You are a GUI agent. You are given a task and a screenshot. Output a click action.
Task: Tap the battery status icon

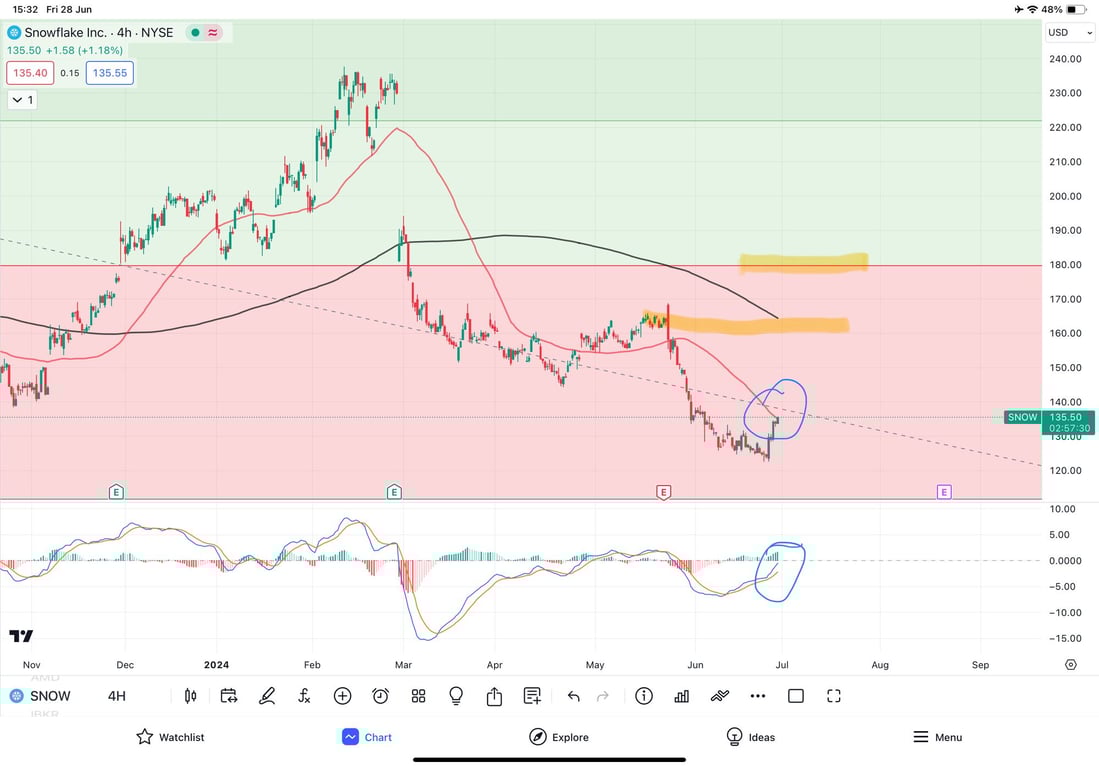click(1074, 9)
